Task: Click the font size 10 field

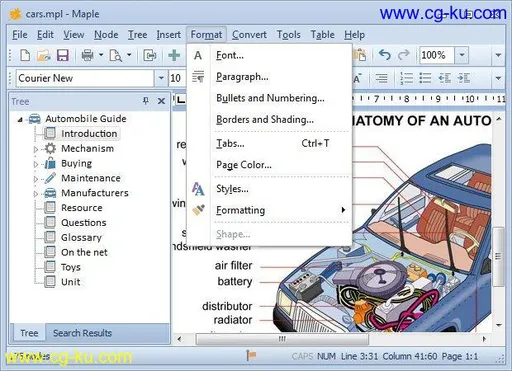Action: coord(178,78)
